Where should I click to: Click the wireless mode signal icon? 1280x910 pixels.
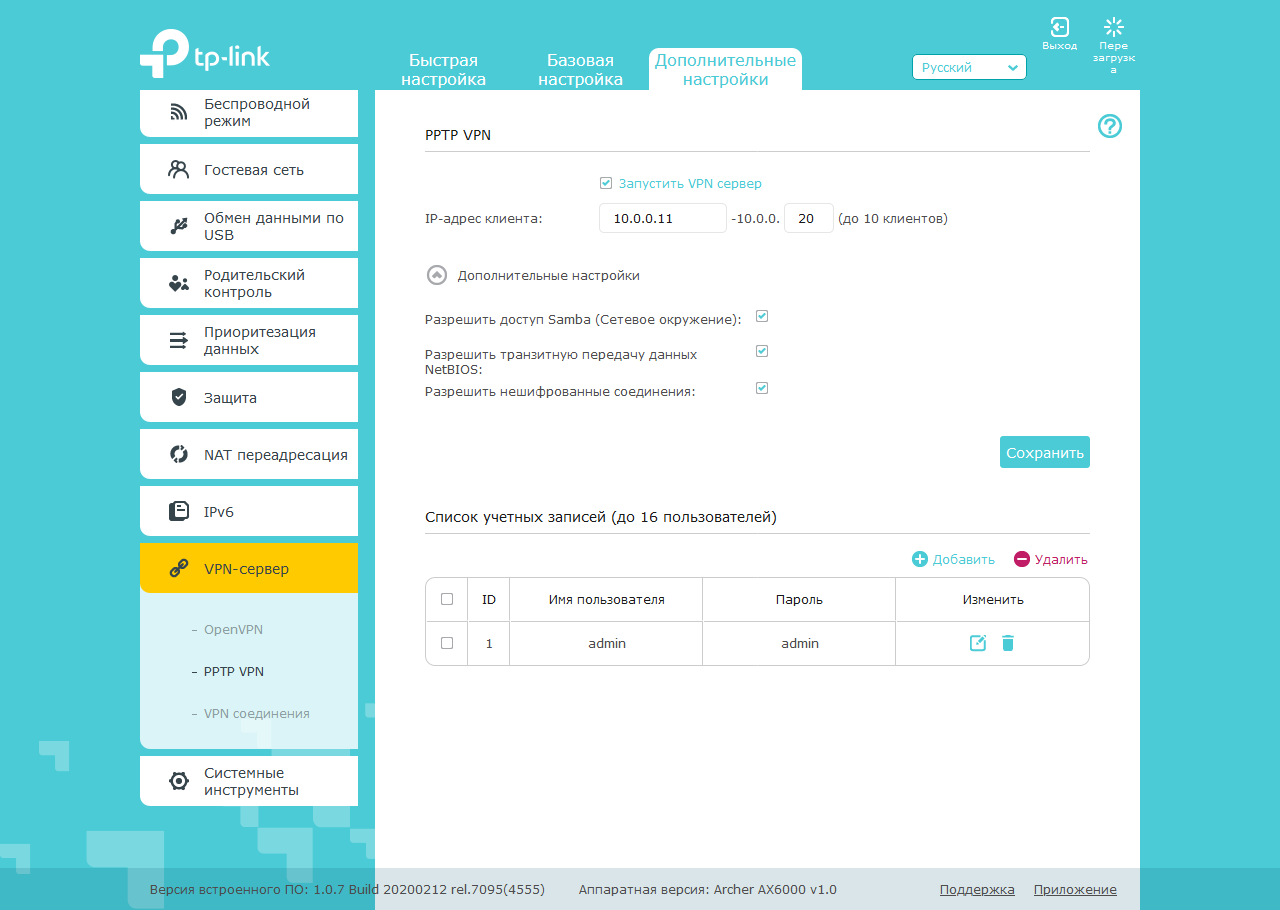pos(179,113)
